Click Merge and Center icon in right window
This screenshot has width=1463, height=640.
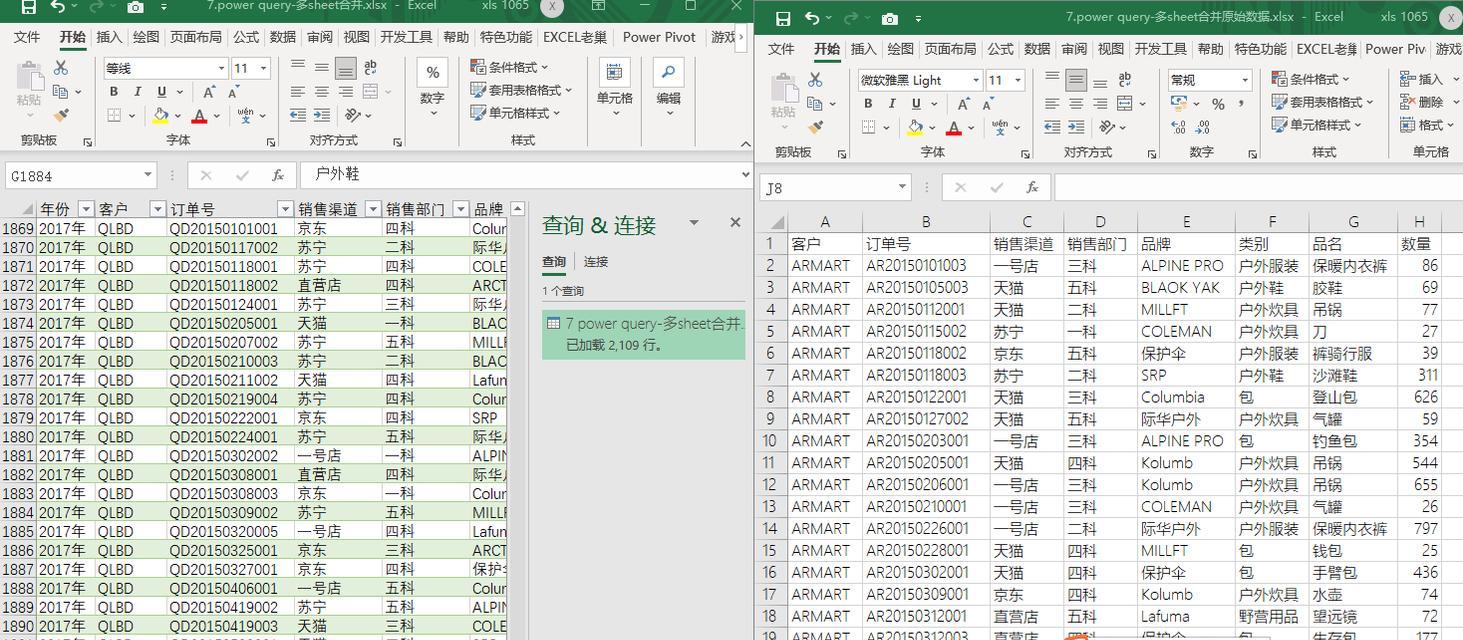click(1124, 104)
